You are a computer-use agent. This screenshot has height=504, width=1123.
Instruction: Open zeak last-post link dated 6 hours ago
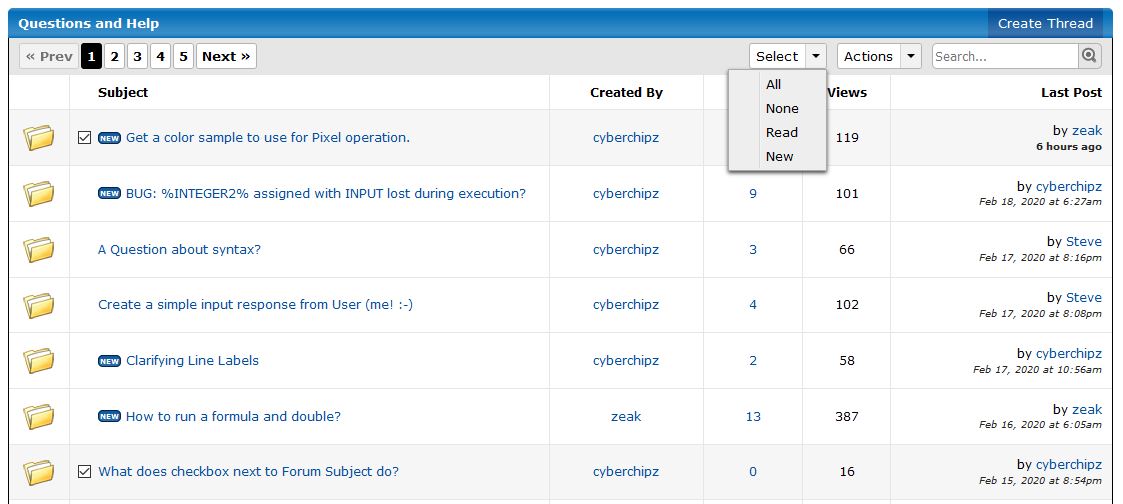(1086, 130)
